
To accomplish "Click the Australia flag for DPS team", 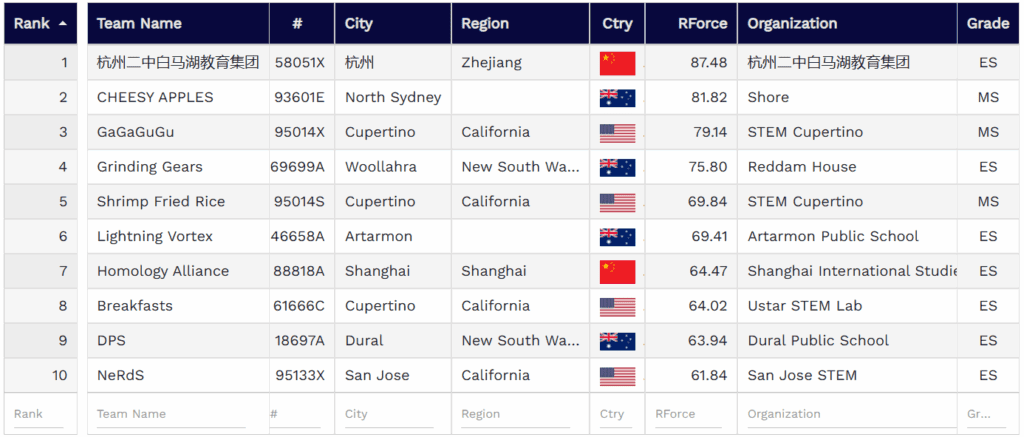I will (x=617, y=341).
